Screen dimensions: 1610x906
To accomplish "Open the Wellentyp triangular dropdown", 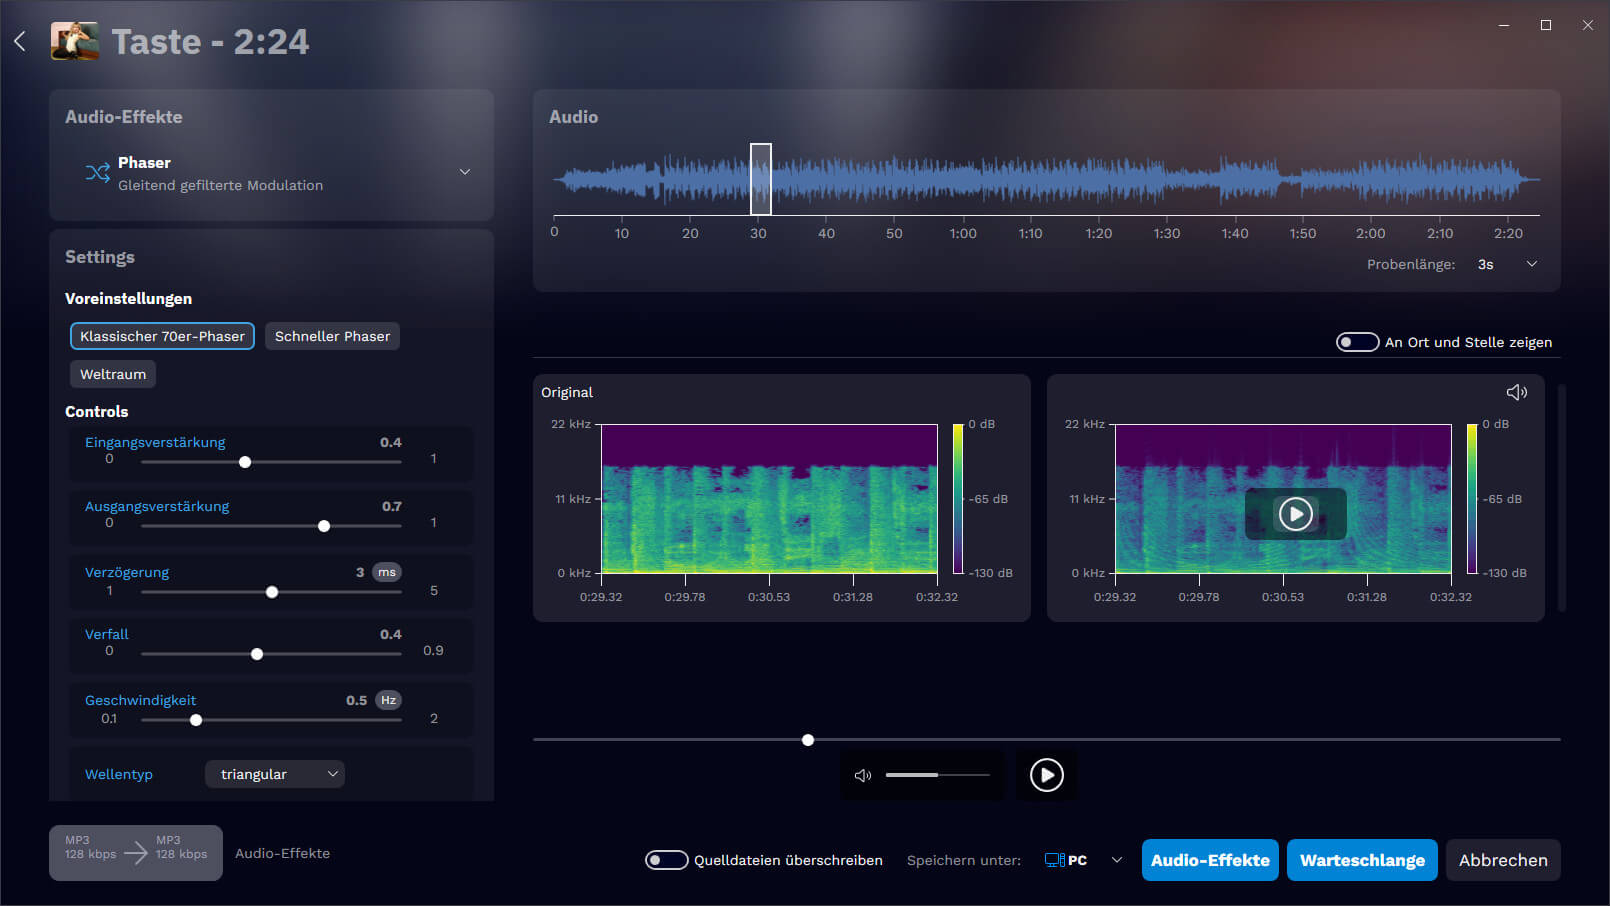I will [x=274, y=773].
